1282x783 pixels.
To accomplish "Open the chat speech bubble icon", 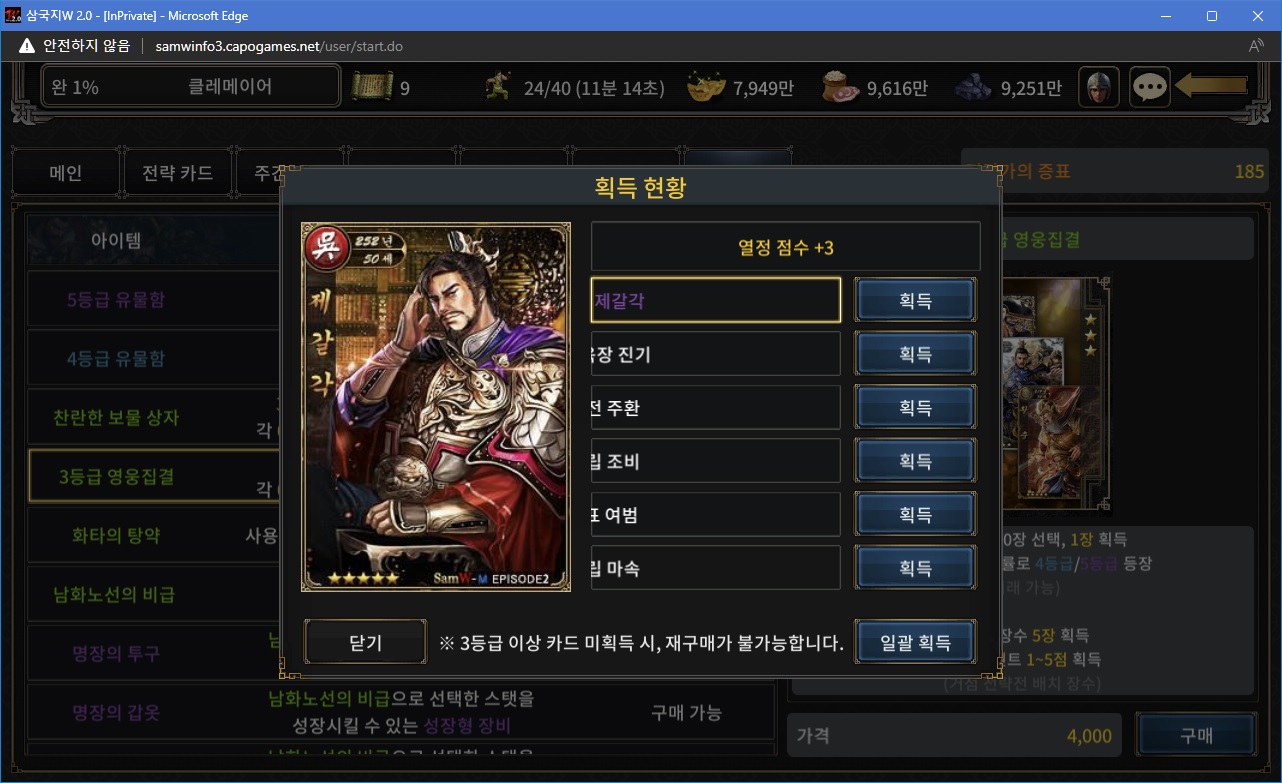I will click(1150, 87).
